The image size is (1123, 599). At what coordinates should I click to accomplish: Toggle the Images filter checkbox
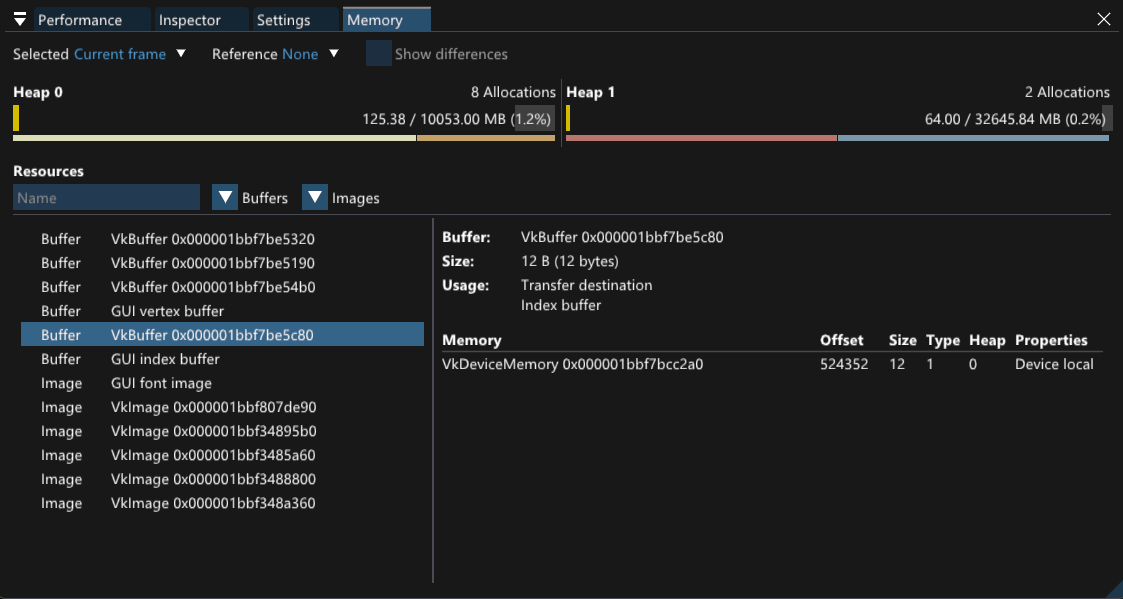[x=315, y=198]
